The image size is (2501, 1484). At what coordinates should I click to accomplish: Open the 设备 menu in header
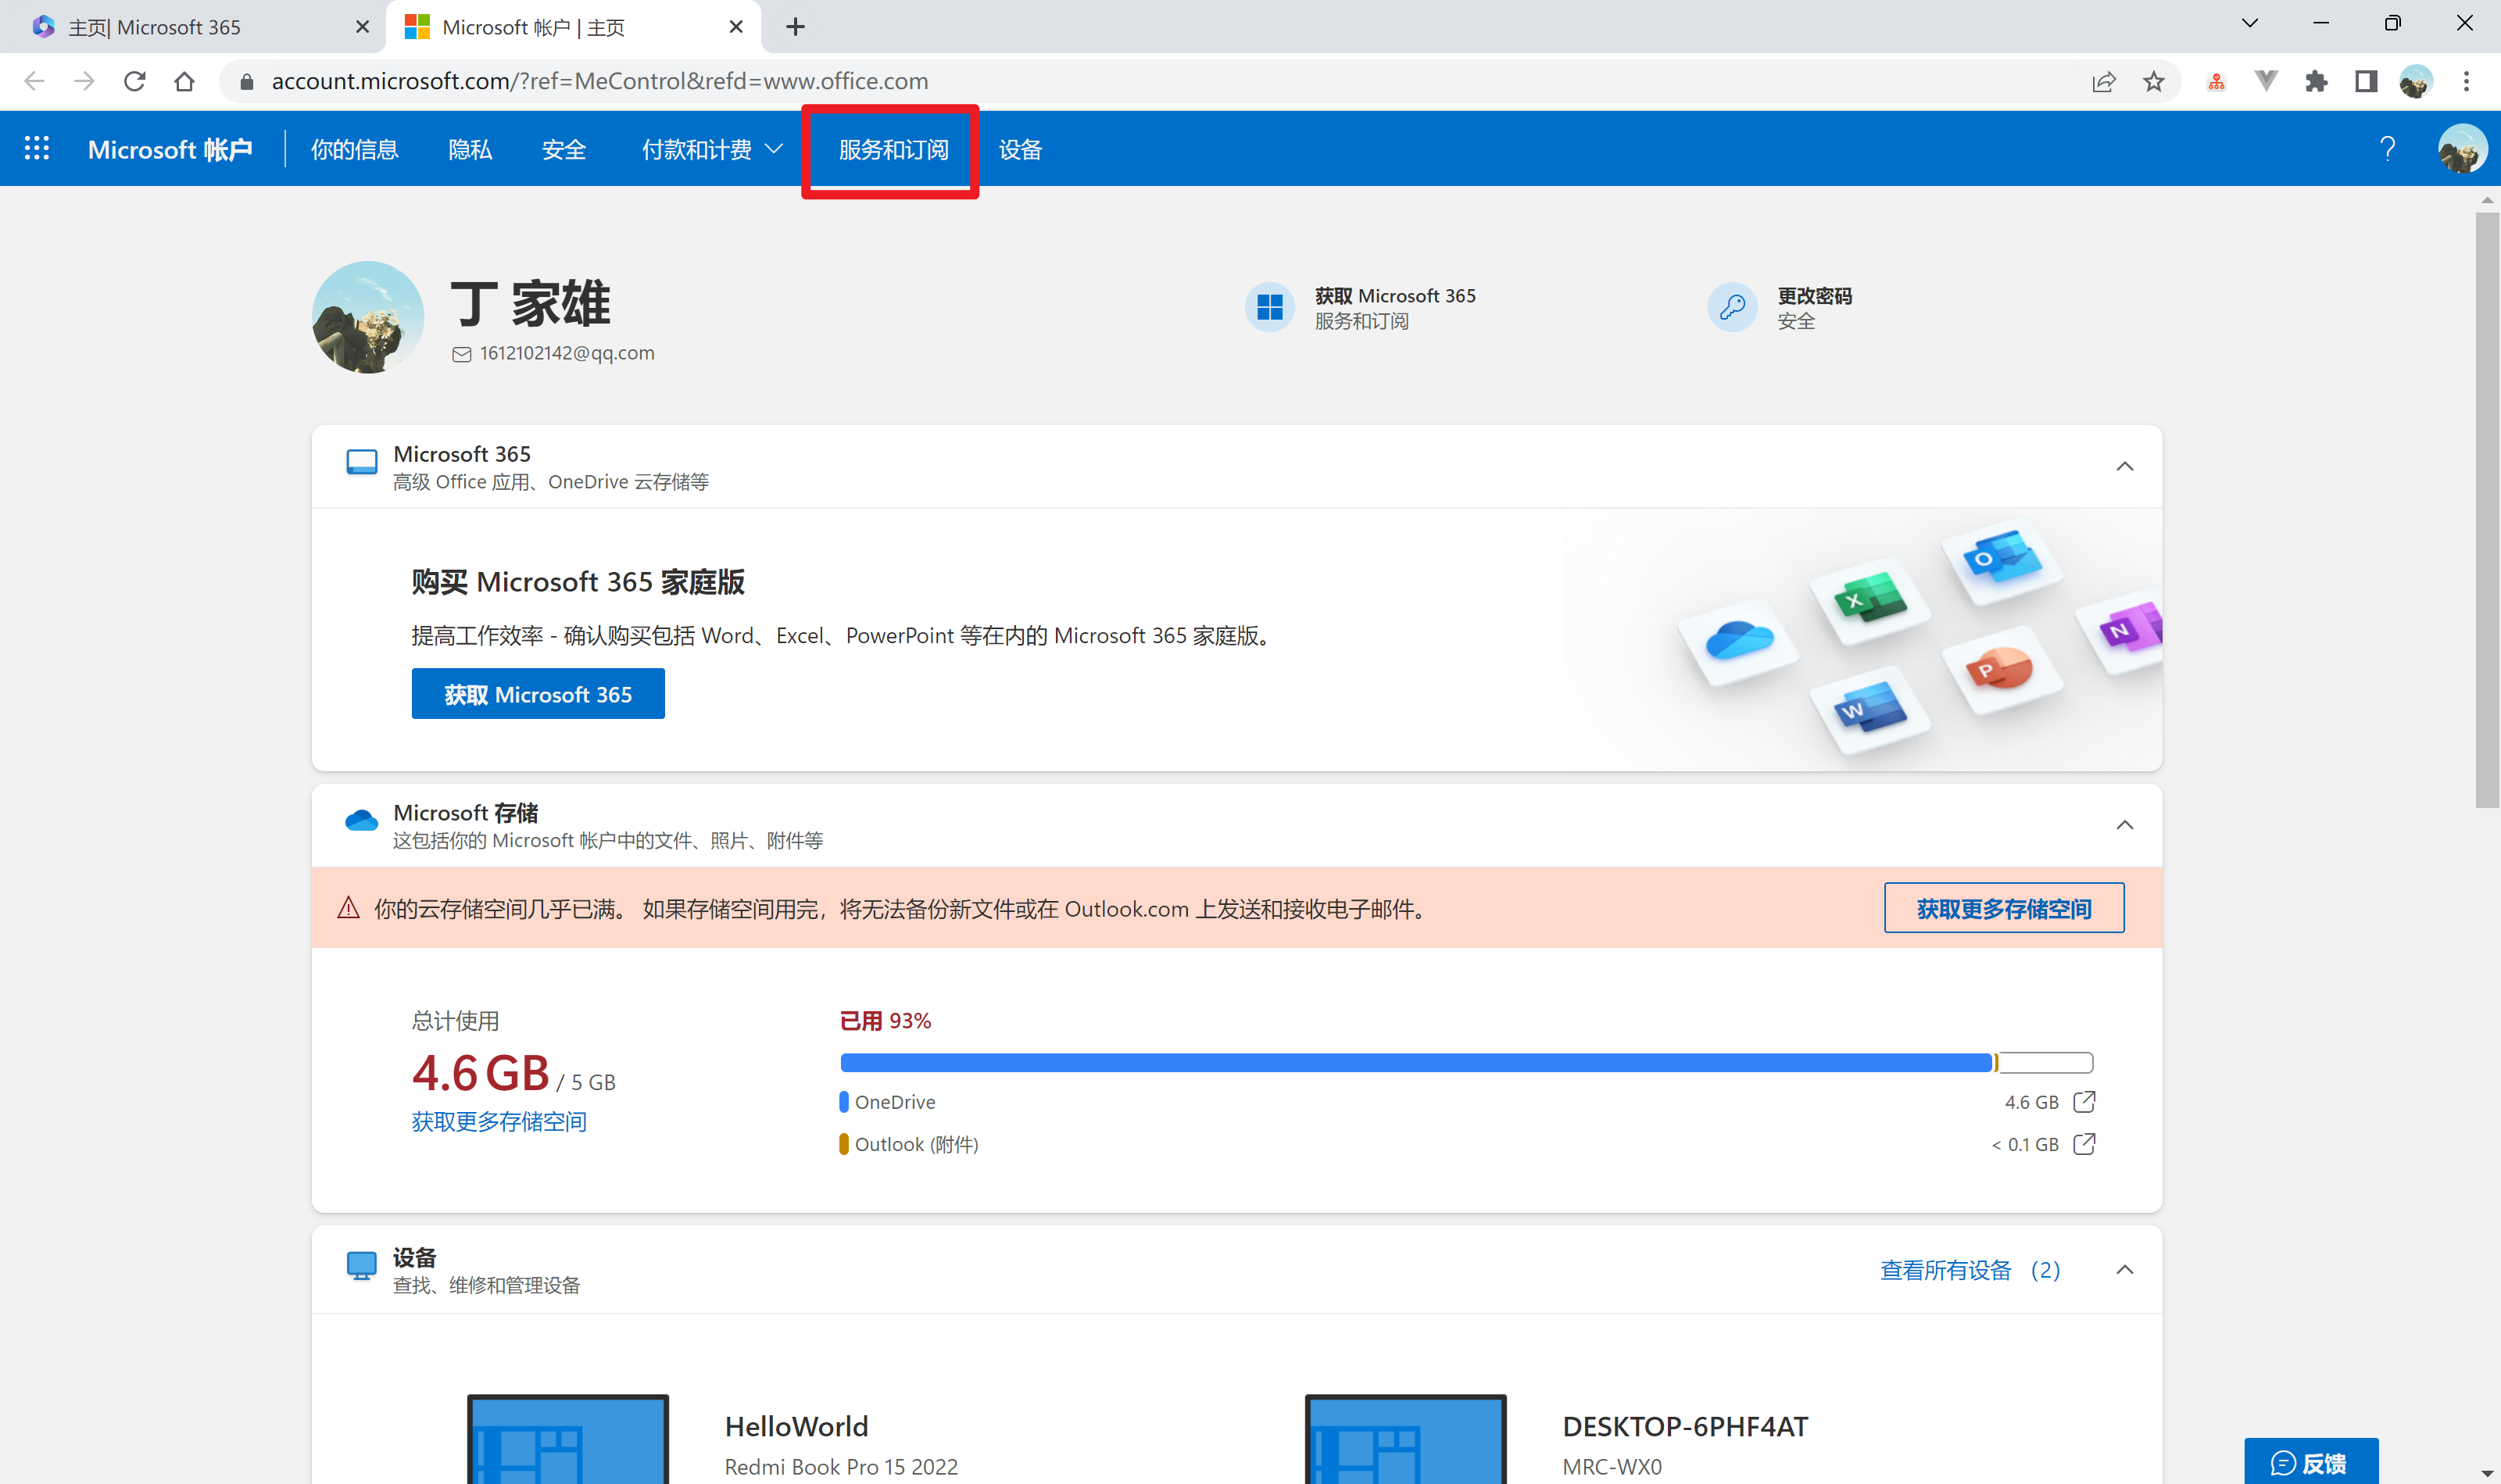click(1020, 149)
